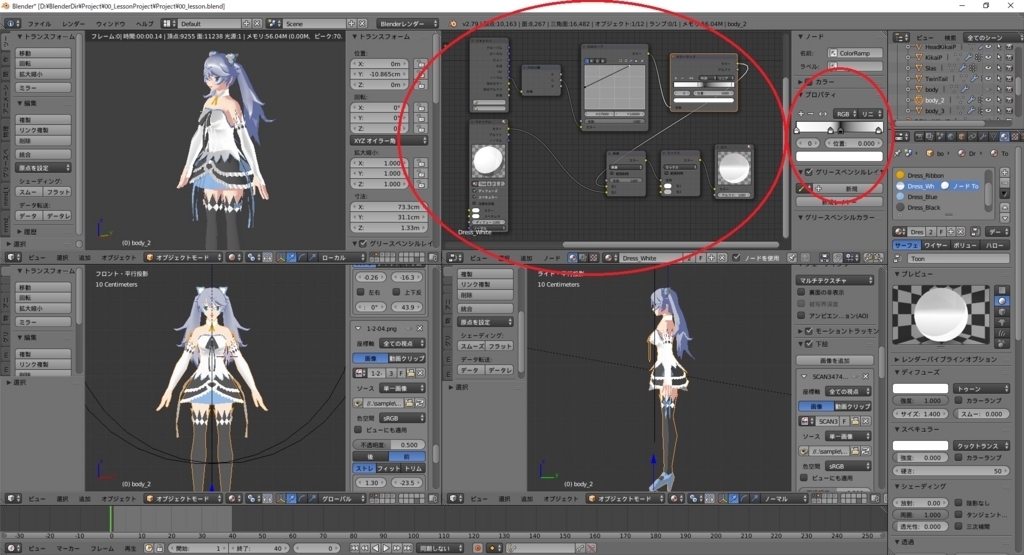Click the Dress_Blue material slot

click(921, 197)
